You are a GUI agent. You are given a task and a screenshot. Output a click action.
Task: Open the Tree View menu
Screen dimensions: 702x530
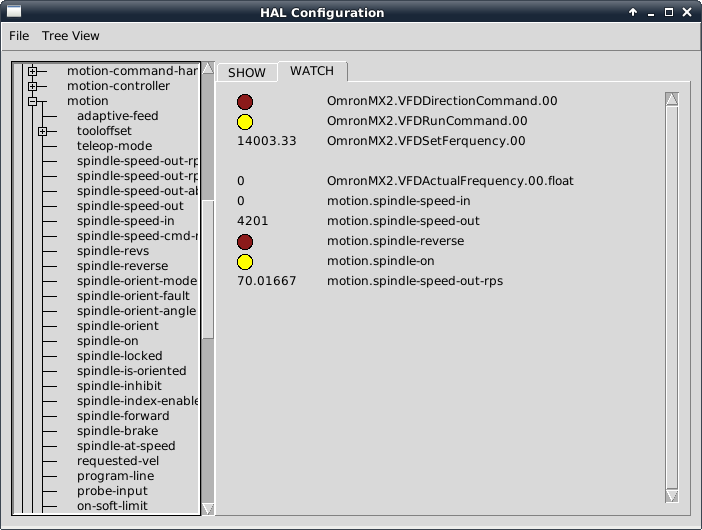[x=71, y=36]
